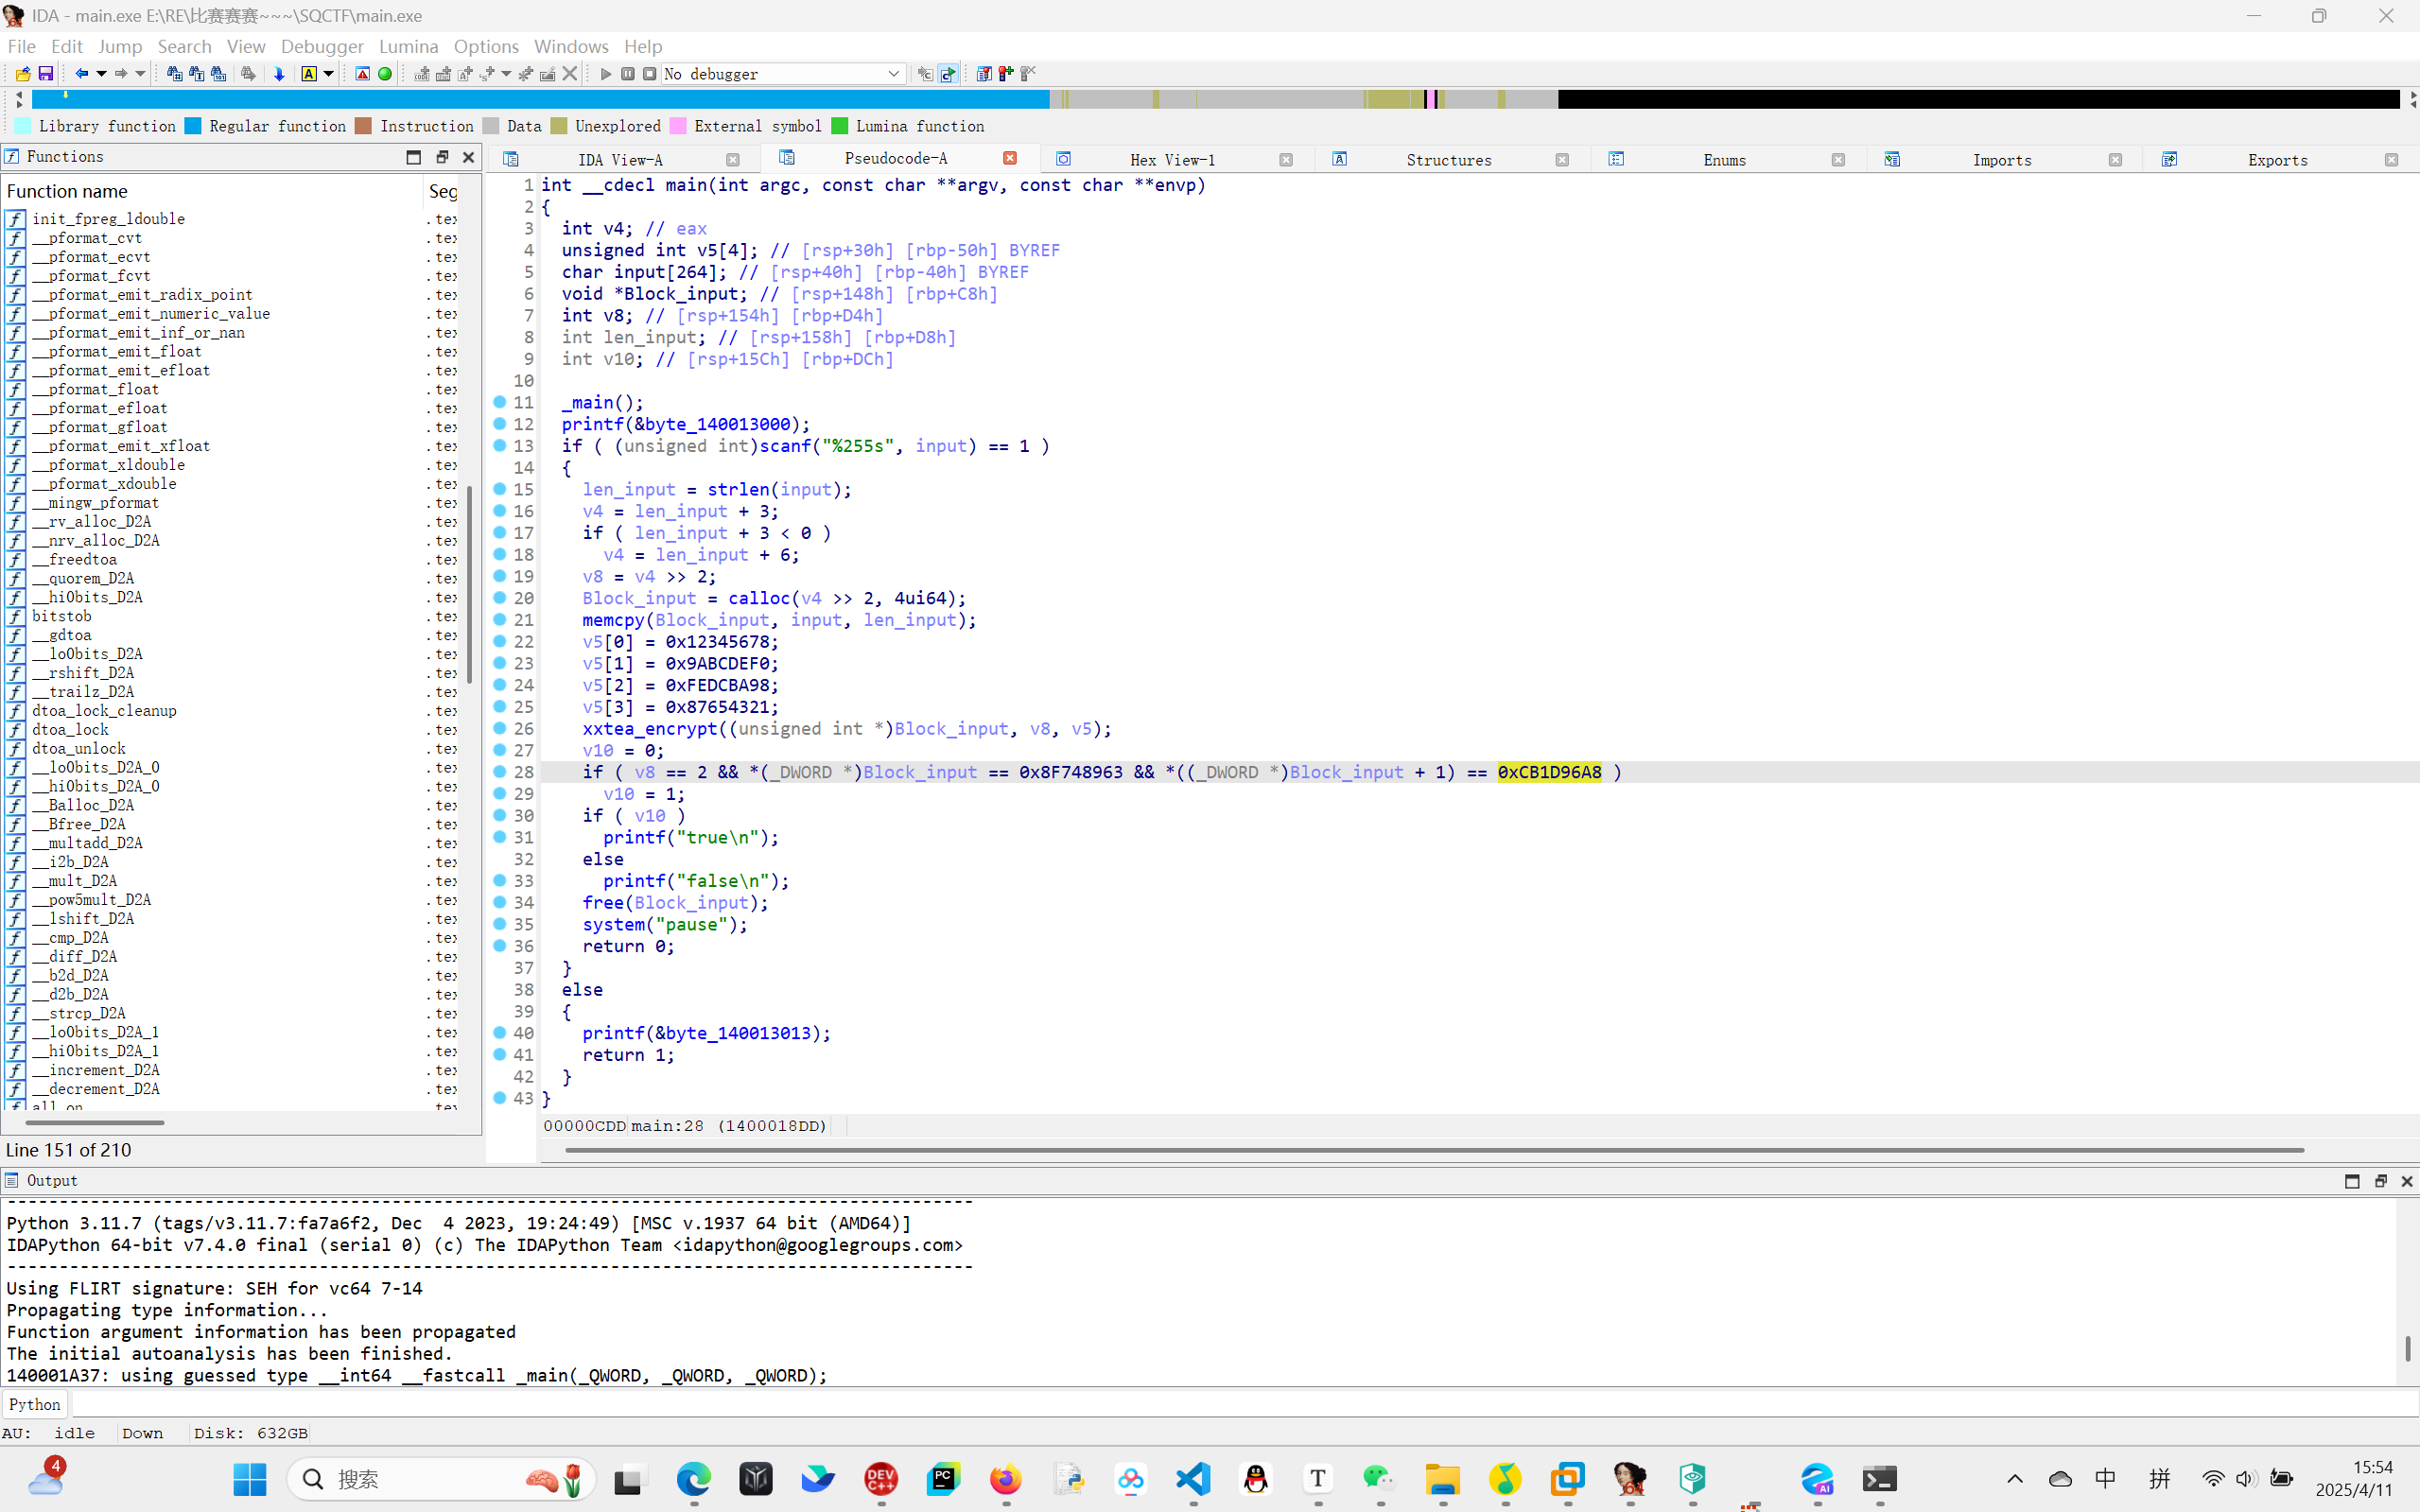Screen dimensions: 2420x1512
Task: Select the xxtea_encrypt function call
Action: [650, 729]
